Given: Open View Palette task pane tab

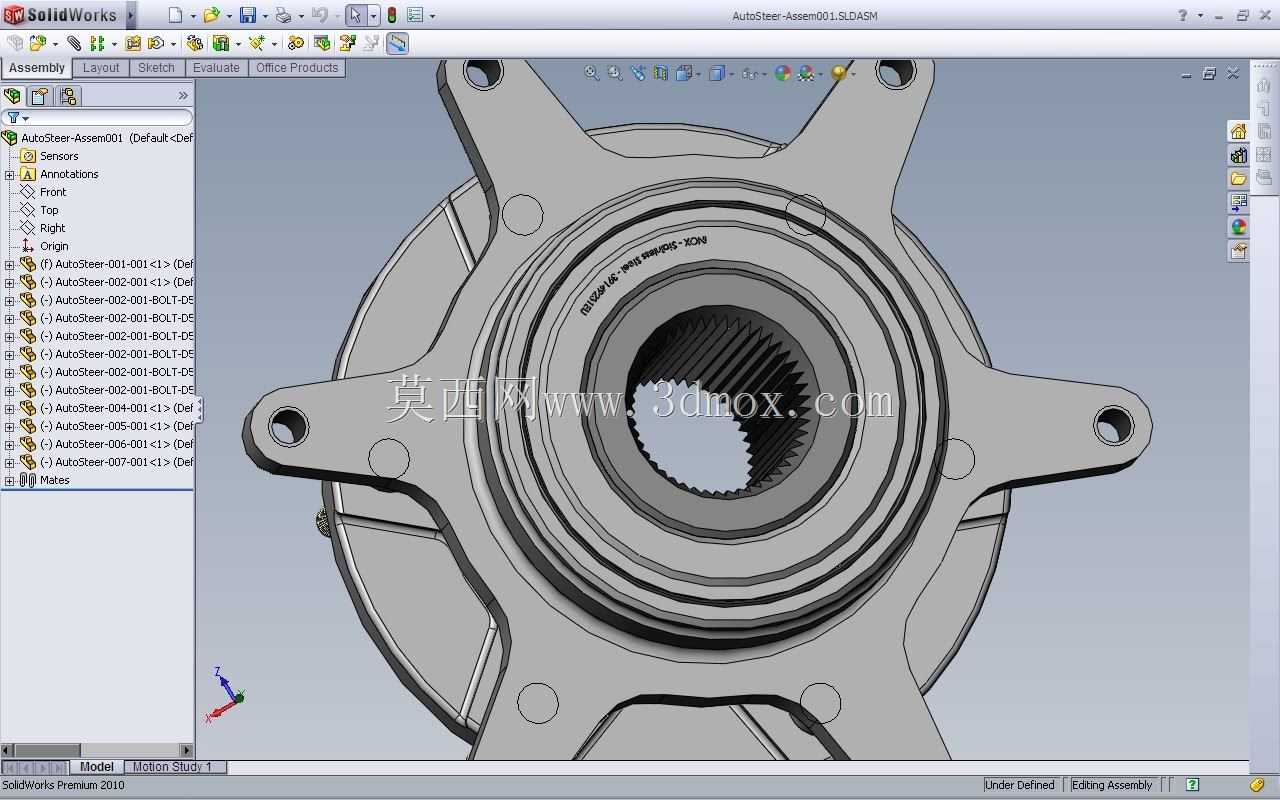Looking at the screenshot, I should (1238, 203).
